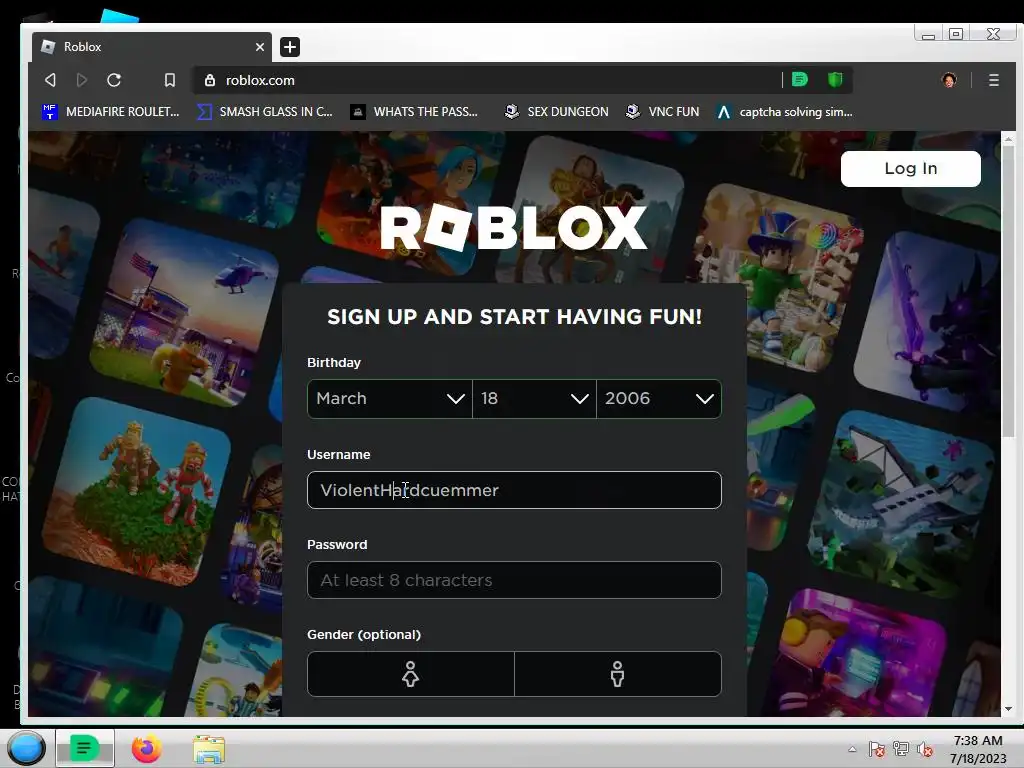Image resolution: width=1024 pixels, height=768 pixels.
Task: Open the SMASH GLASS IN C... bookmark
Action: 265,112
